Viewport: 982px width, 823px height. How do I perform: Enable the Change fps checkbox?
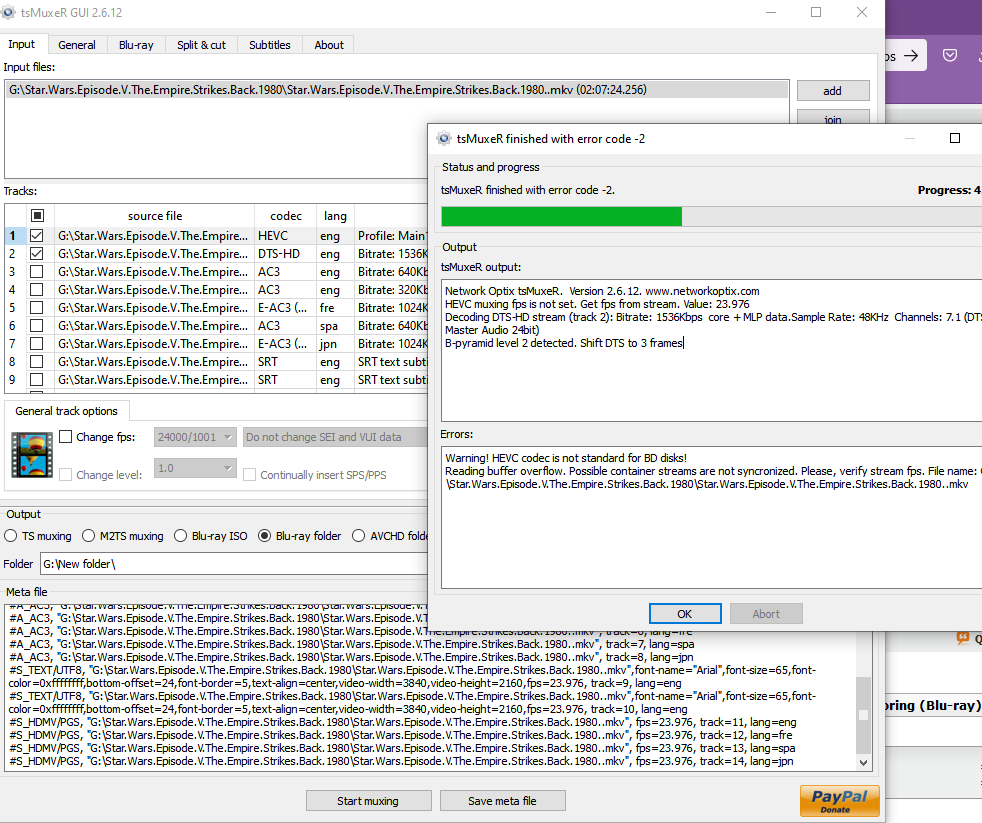point(66,437)
